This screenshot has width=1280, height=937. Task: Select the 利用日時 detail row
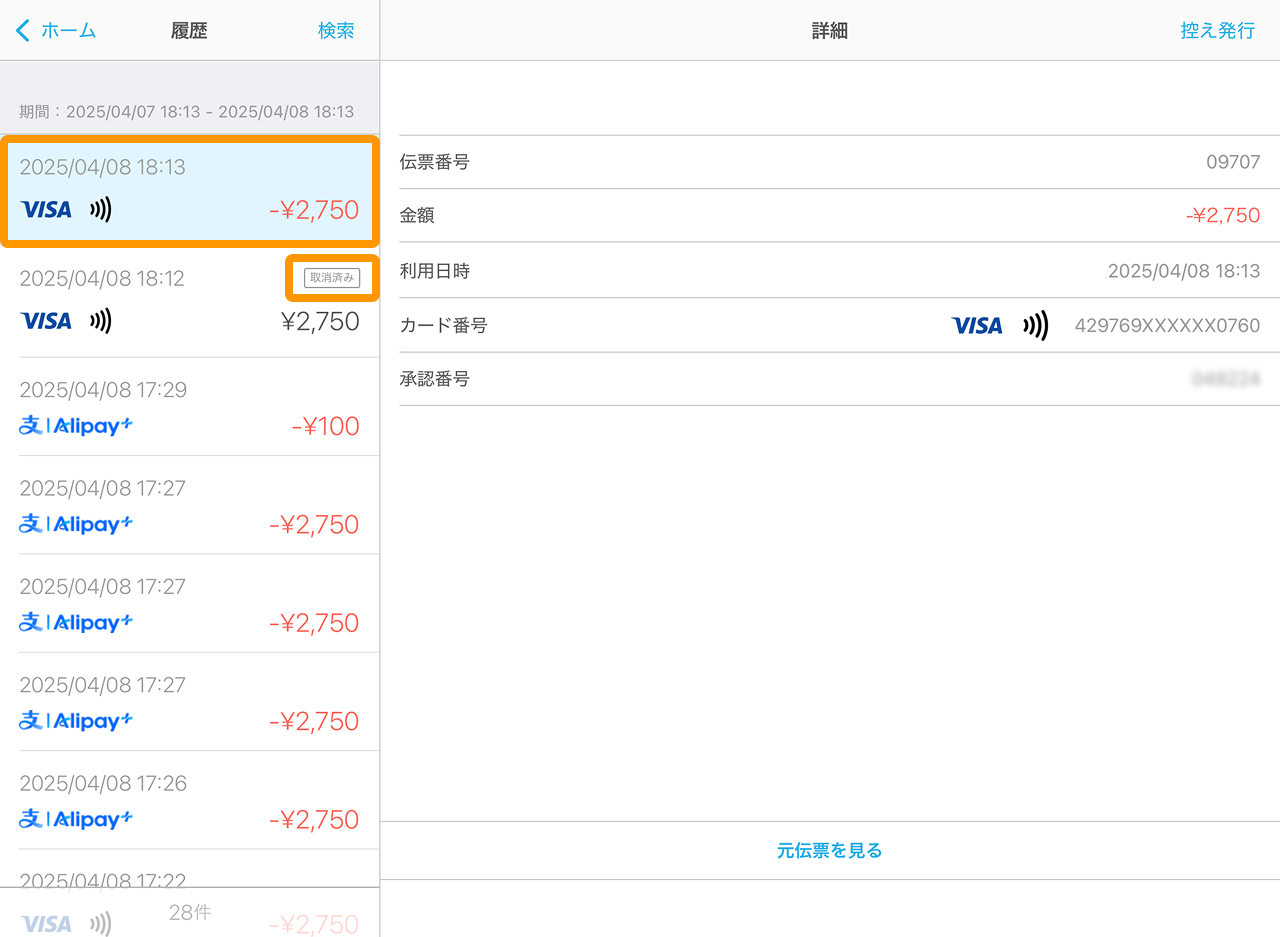[829, 270]
